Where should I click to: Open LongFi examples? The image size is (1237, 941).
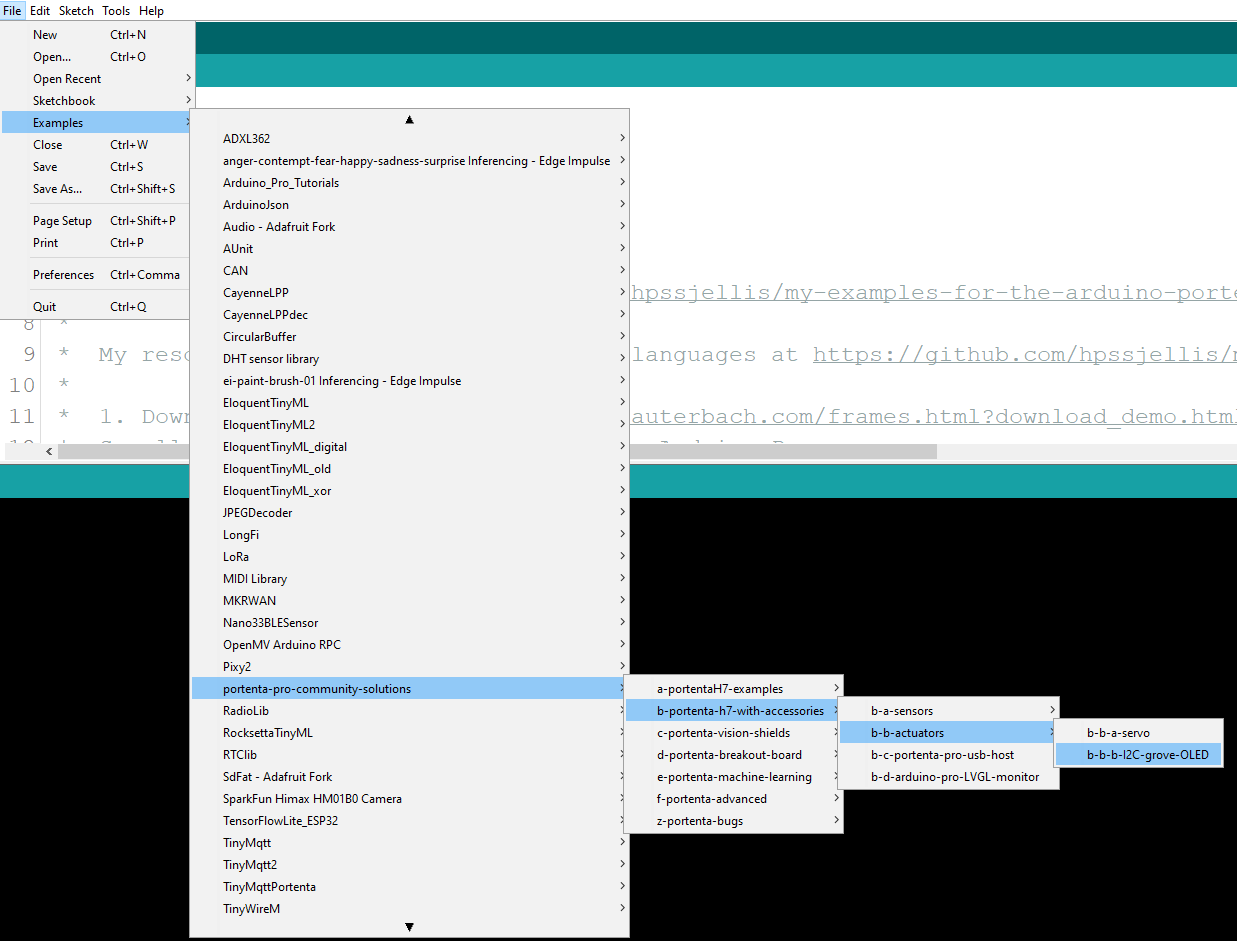[x=410, y=535]
